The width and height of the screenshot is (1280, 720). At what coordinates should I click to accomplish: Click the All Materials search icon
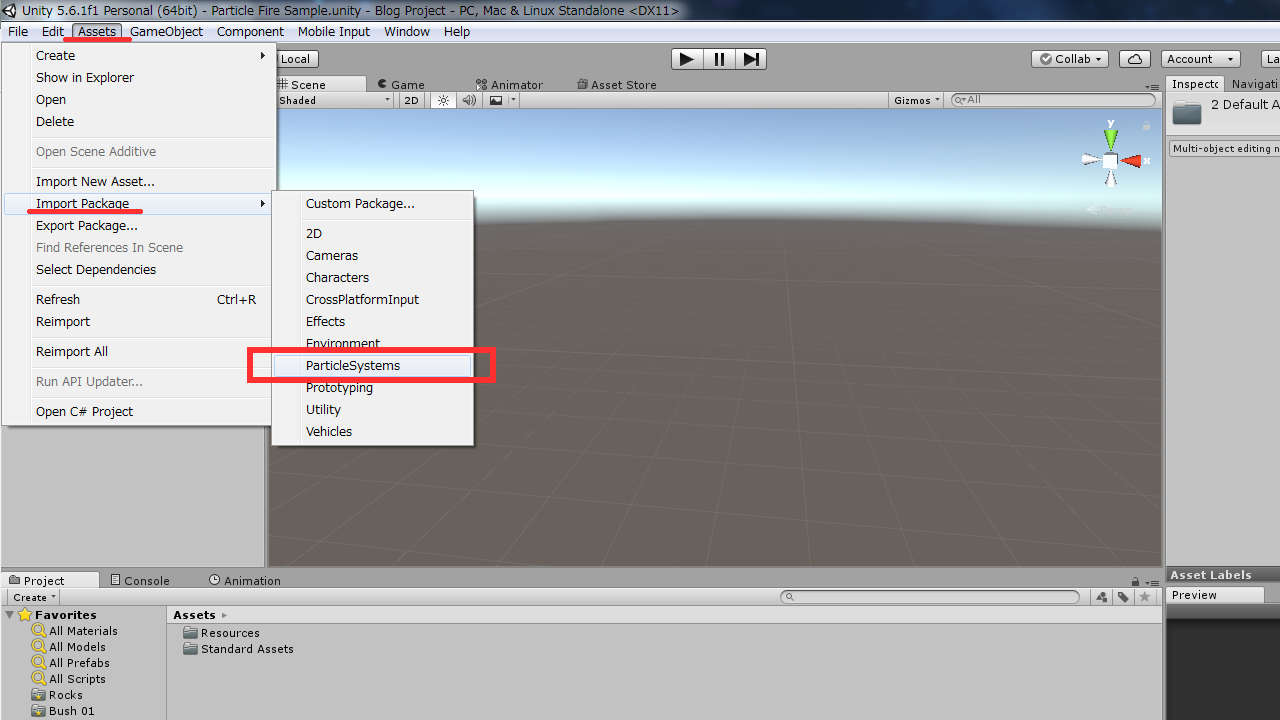click(x=39, y=631)
